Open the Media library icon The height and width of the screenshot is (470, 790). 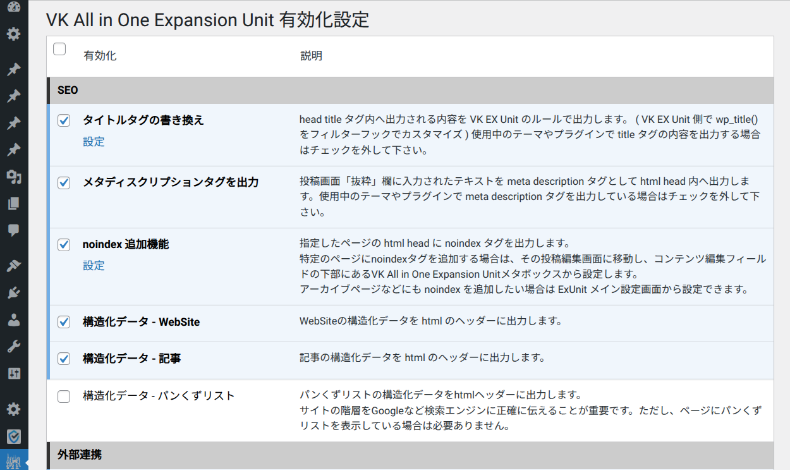(x=14, y=177)
